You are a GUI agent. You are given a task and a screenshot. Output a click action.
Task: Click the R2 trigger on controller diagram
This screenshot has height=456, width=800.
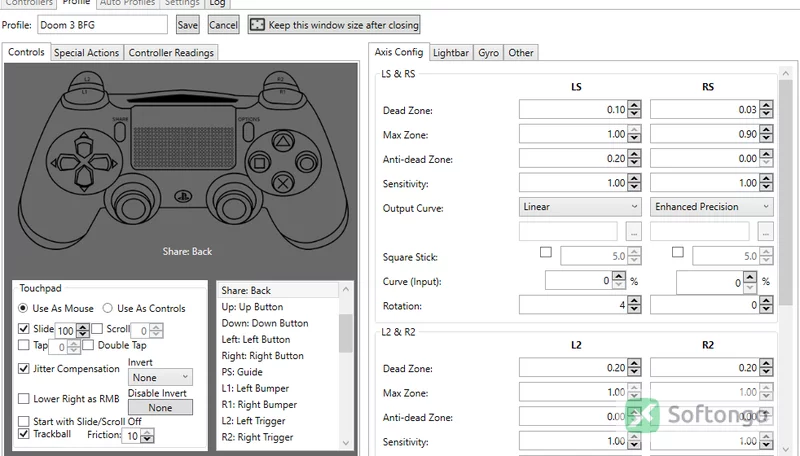[280, 79]
